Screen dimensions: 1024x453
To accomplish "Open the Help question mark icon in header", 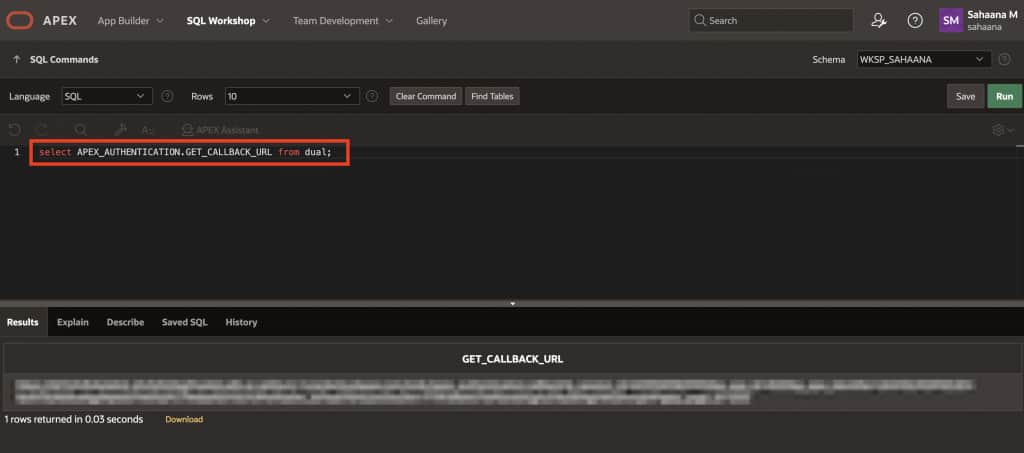I will [x=915, y=20].
